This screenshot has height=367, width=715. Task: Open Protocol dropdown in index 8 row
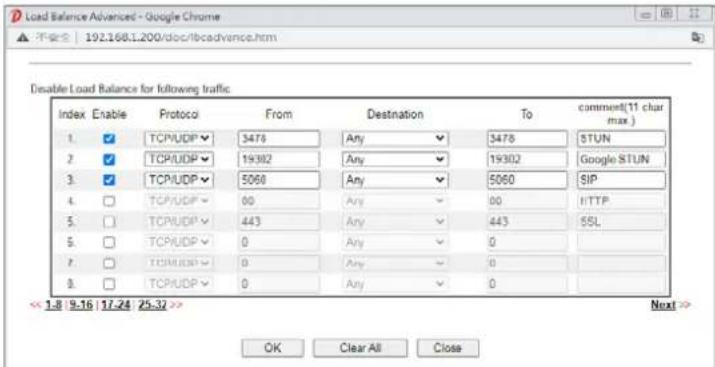pos(179,284)
